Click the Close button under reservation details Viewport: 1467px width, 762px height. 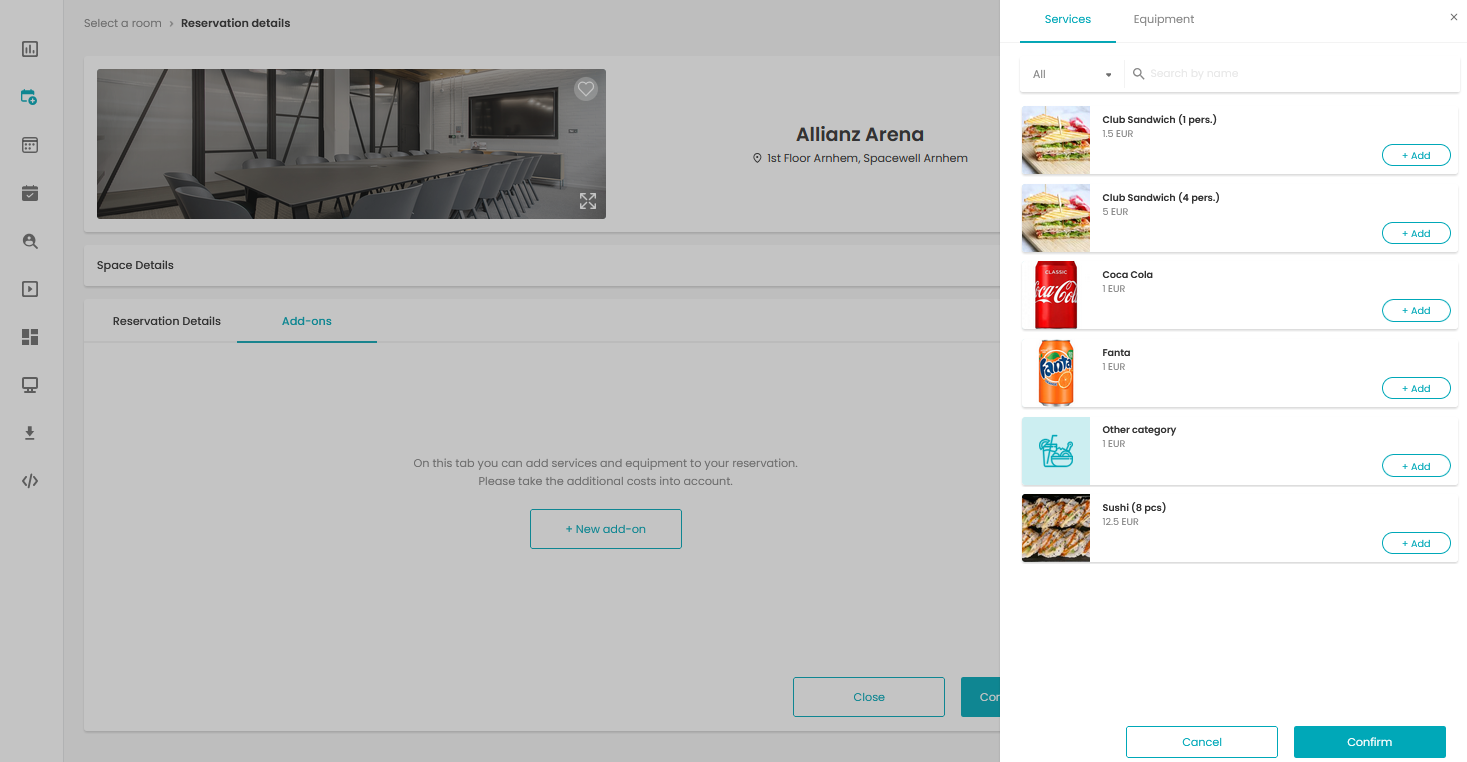point(869,697)
